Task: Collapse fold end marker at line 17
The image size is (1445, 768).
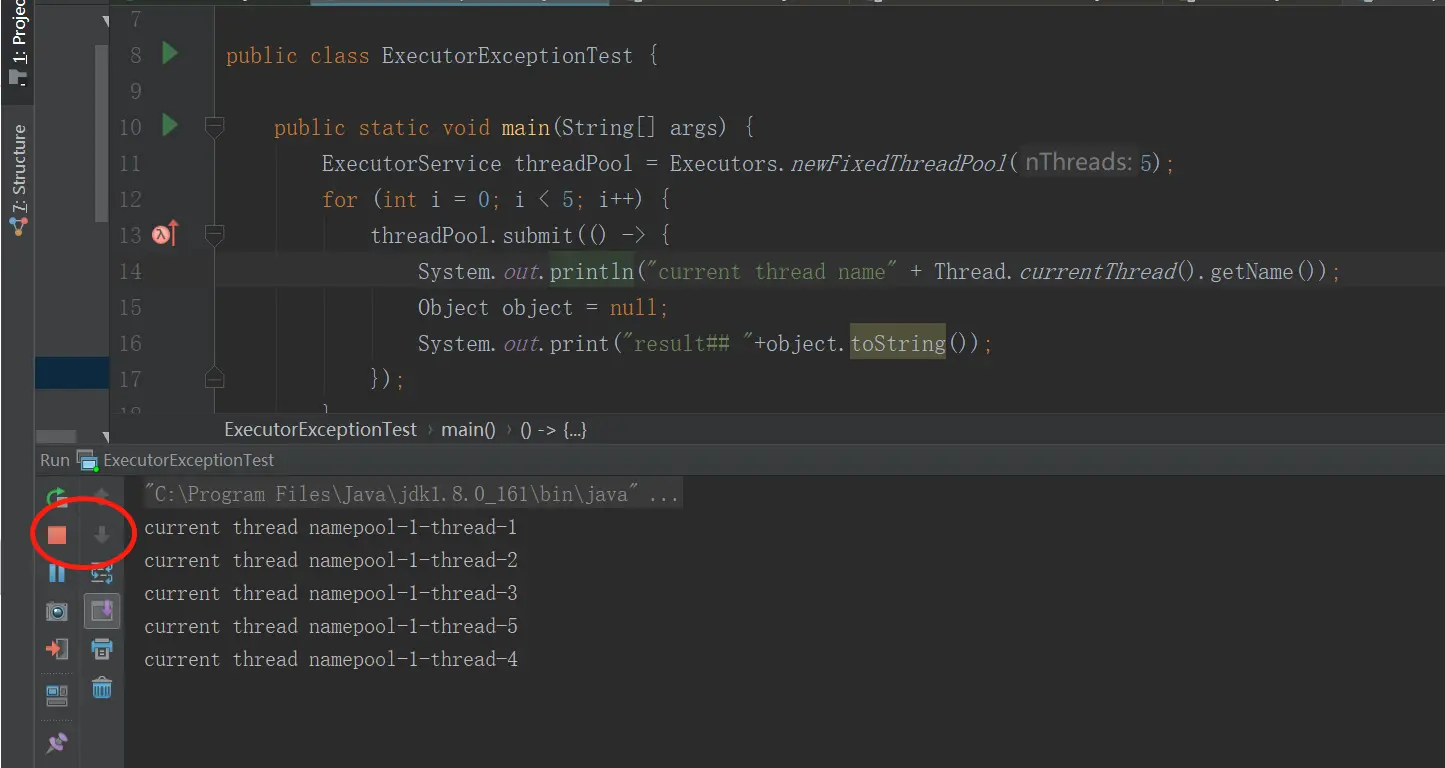Action: point(214,379)
